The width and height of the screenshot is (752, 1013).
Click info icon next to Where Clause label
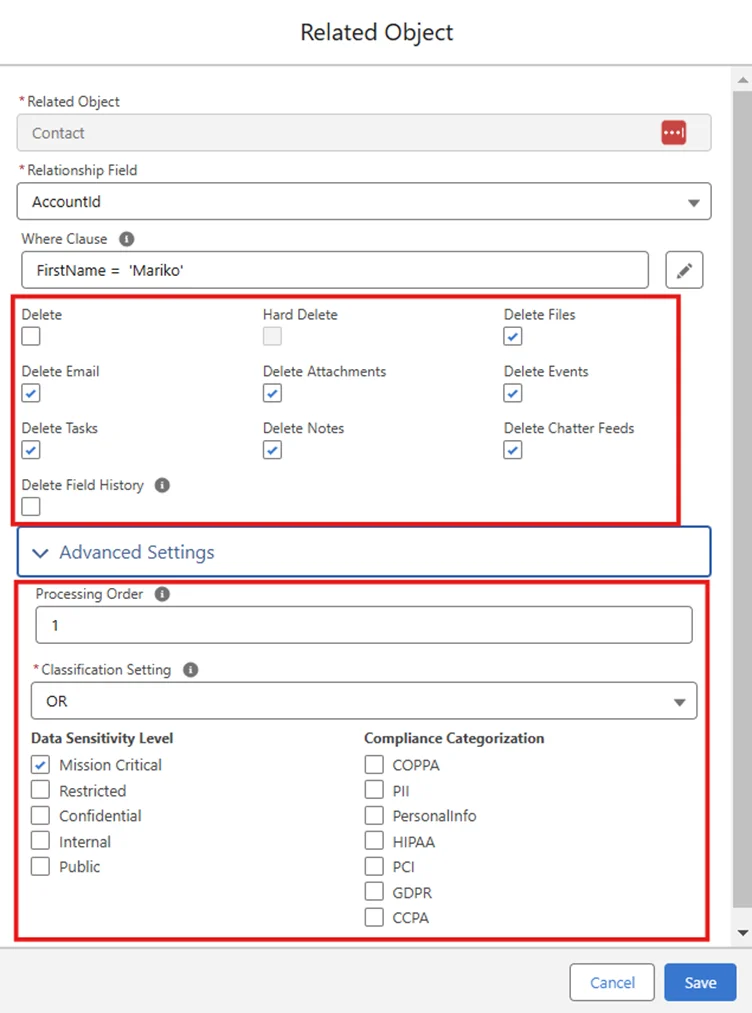pos(126,239)
